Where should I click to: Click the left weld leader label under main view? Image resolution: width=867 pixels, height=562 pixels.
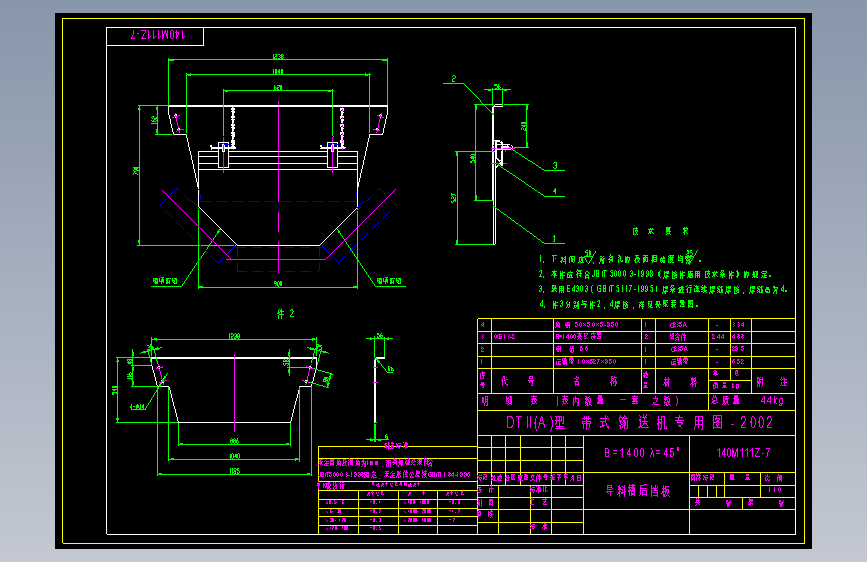point(165,281)
